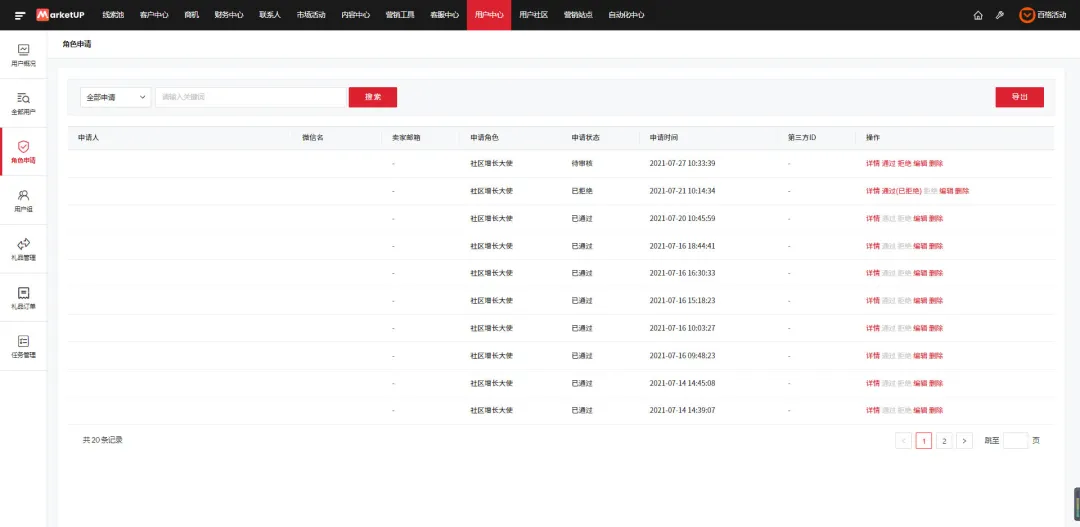Image resolution: width=1080 pixels, height=527 pixels.
Task: Open the 用户概况 overview icon in sidebar
Action: click(23, 49)
